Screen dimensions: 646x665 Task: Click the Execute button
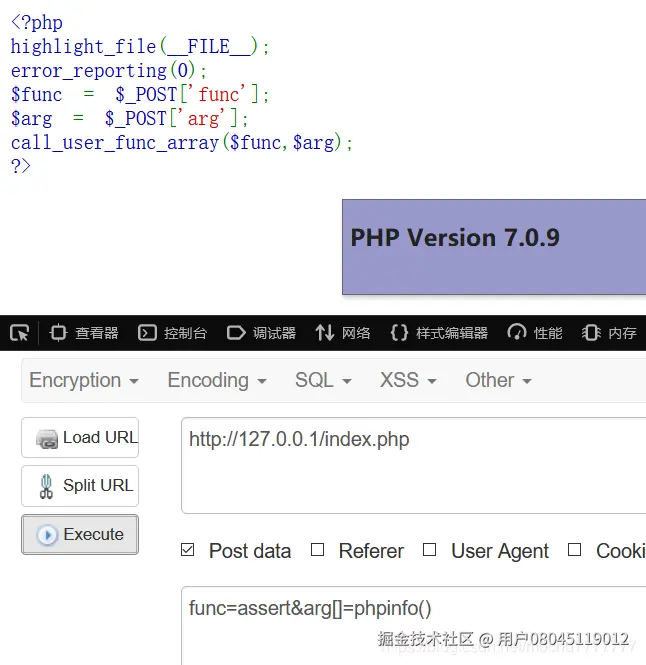pos(80,534)
